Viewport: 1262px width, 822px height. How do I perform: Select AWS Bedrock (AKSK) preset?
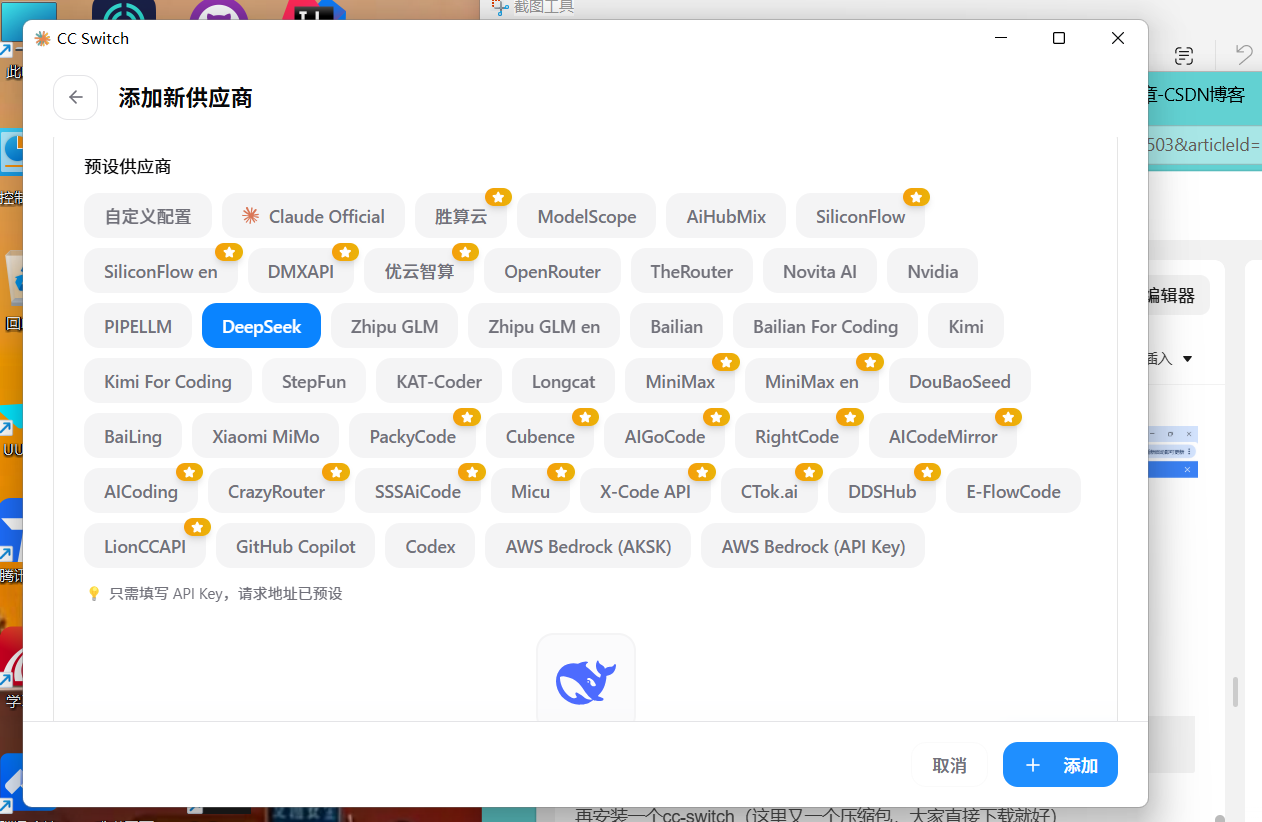pos(588,546)
